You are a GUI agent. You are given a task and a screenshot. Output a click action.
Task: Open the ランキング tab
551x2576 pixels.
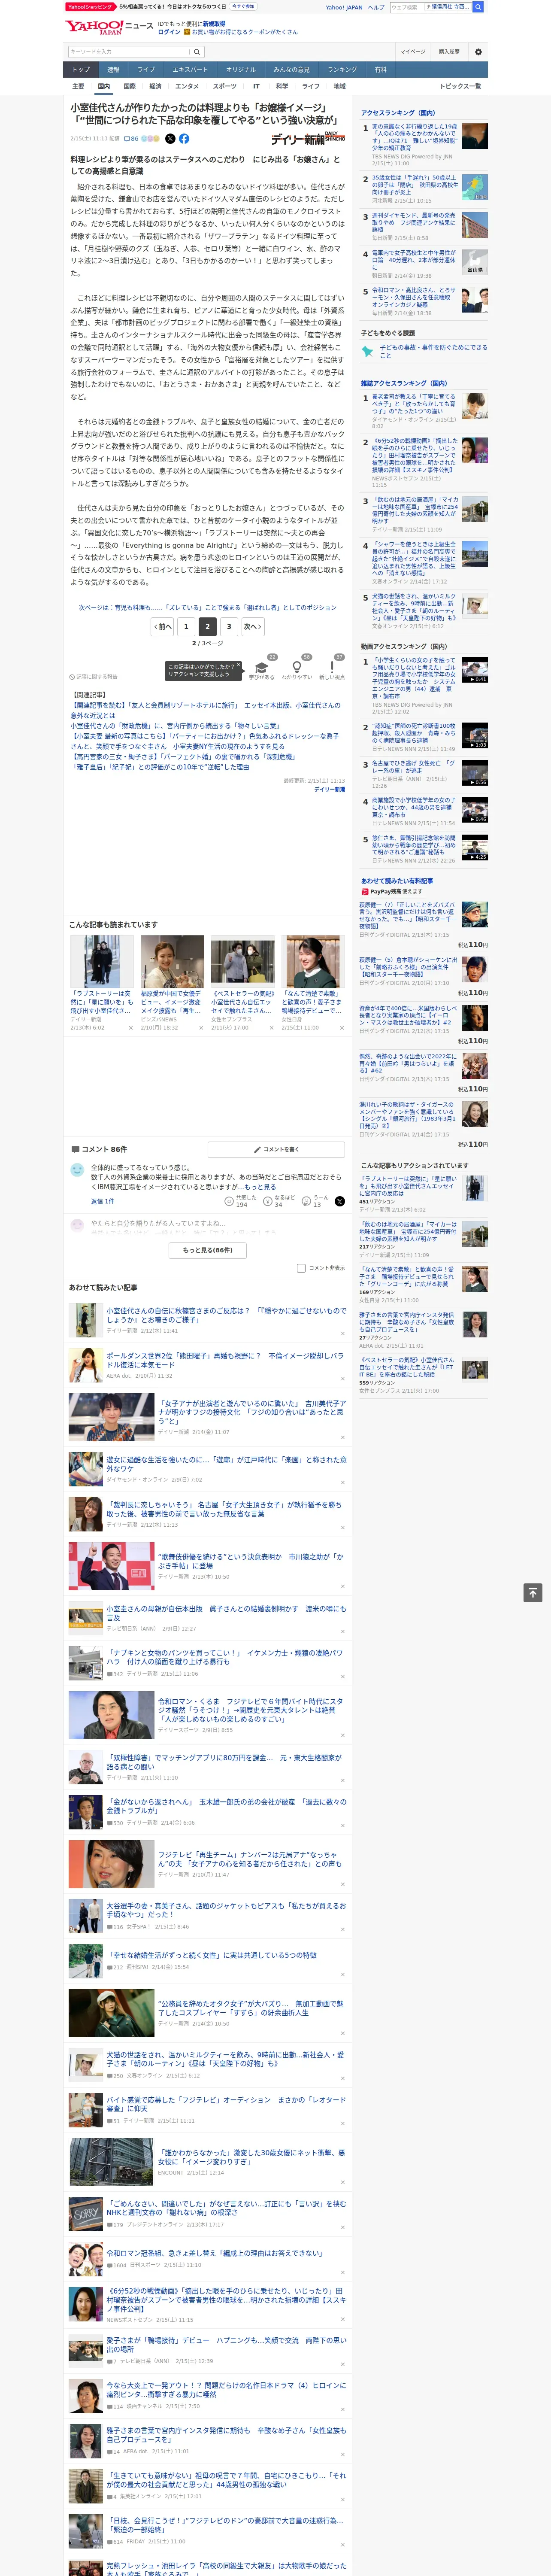click(342, 70)
